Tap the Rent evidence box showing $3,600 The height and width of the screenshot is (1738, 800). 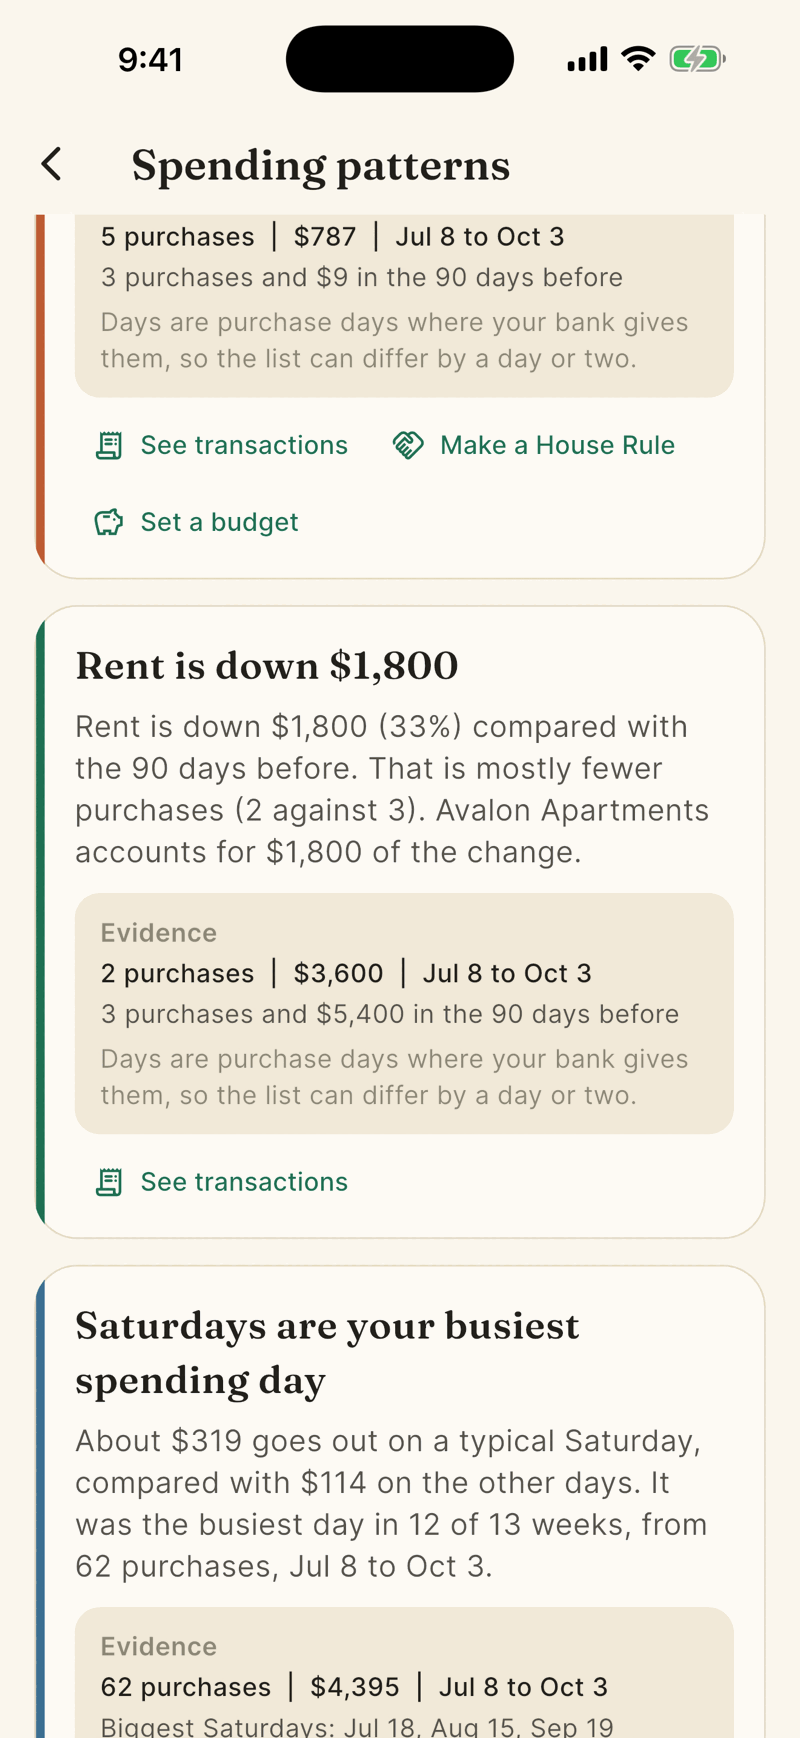click(x=404, y=1013)
